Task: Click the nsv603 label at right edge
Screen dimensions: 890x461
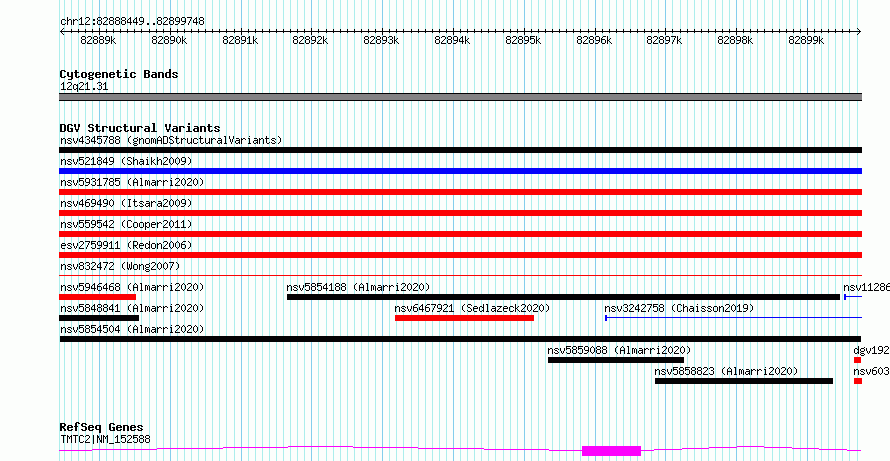Action: click(x=872, y=371)
